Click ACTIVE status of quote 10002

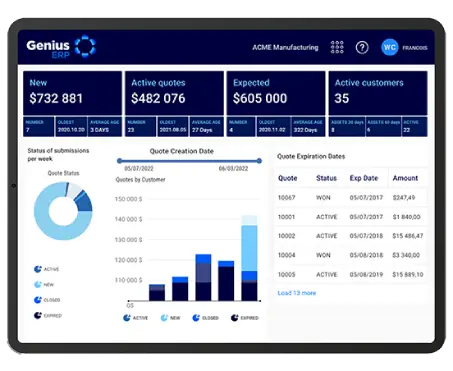(327, 236)
